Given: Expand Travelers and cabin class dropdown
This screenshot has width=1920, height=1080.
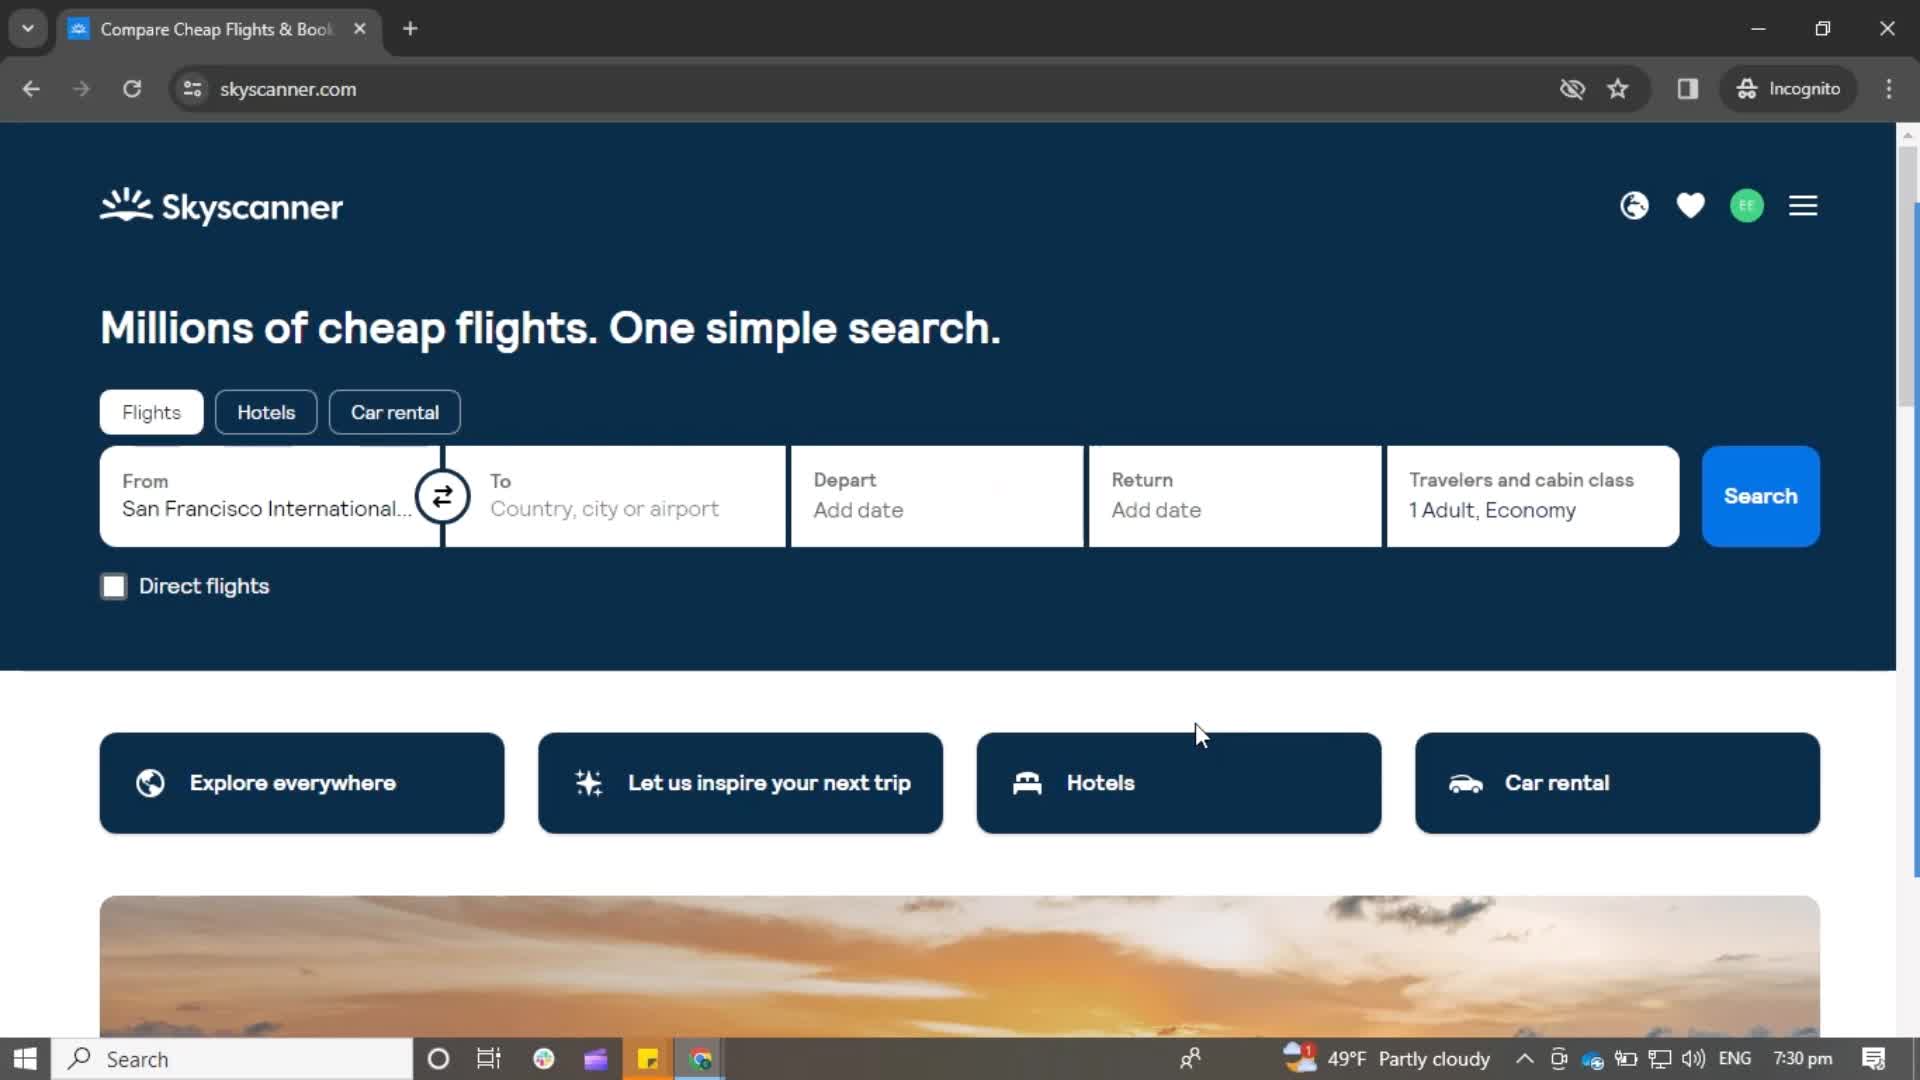Looking at the screenshot, I should click(1534, 496).
